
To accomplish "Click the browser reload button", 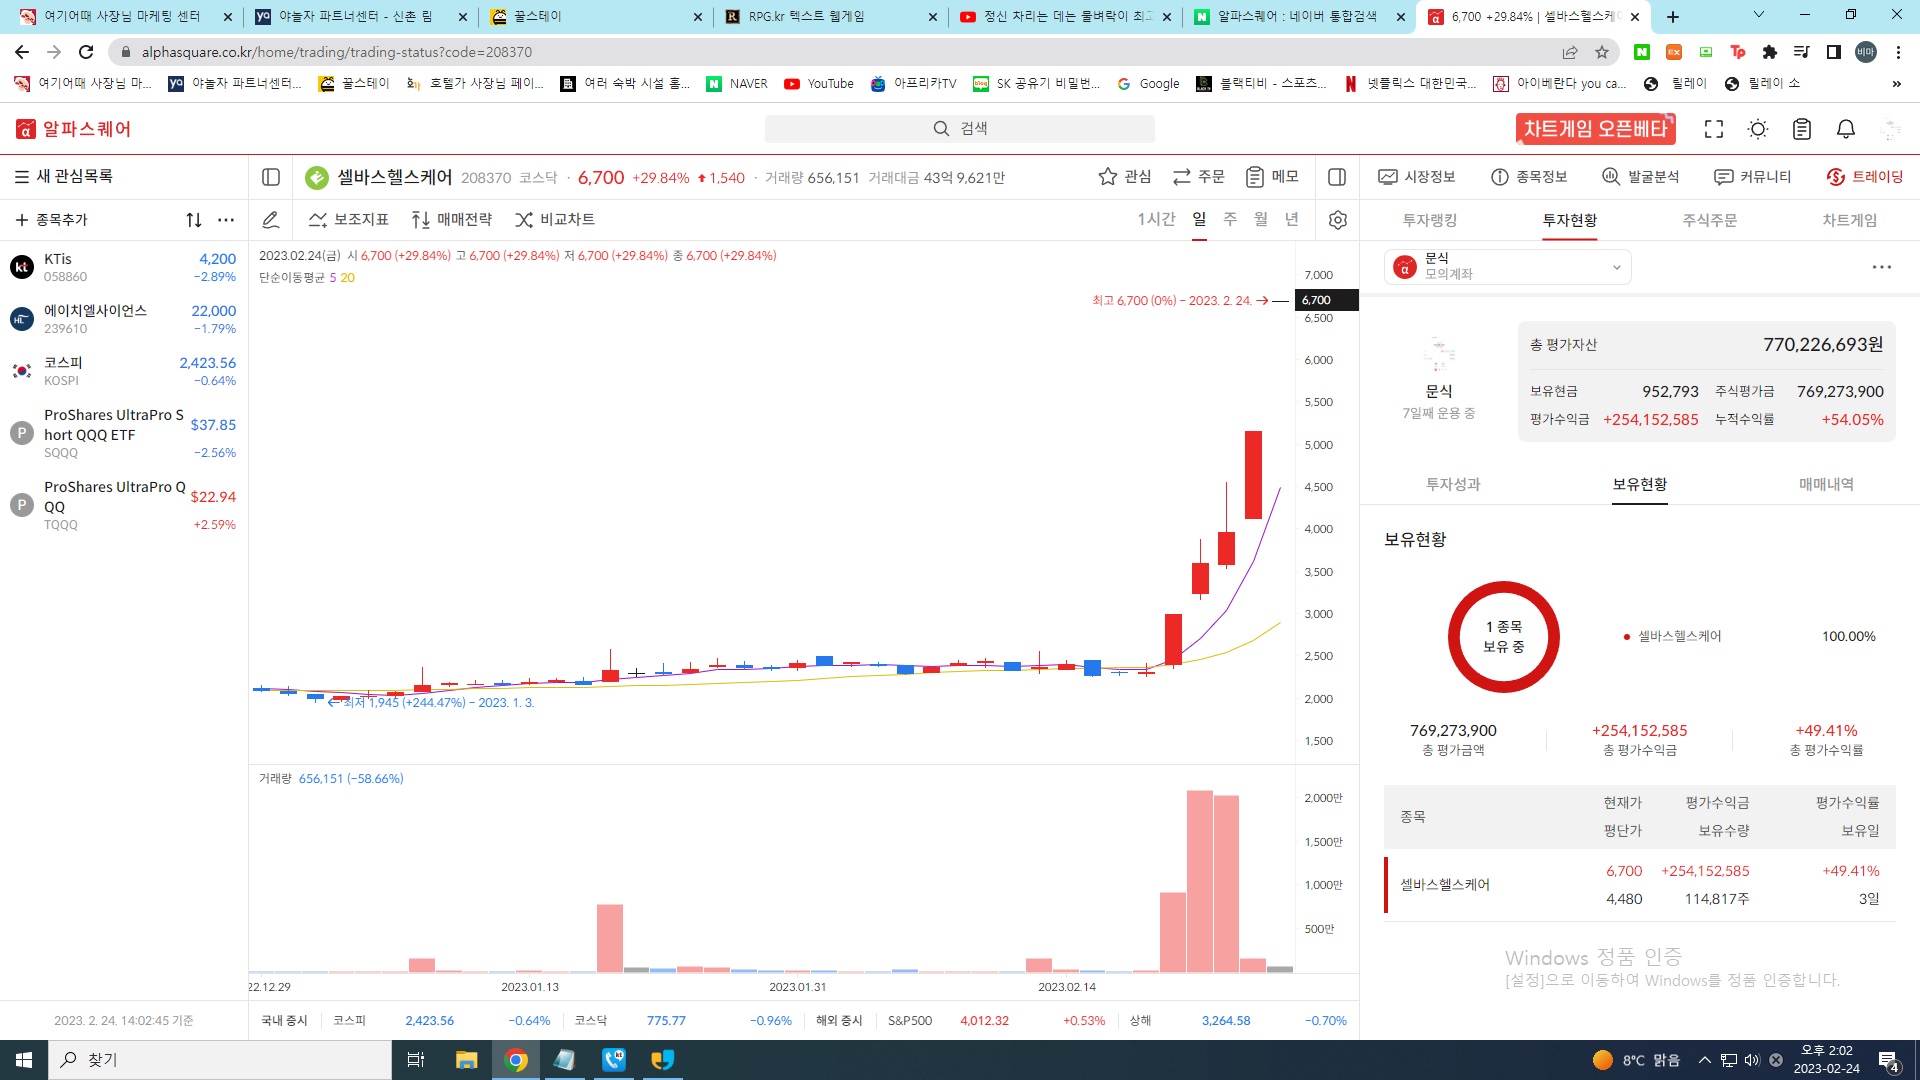I will click(87, 52).
